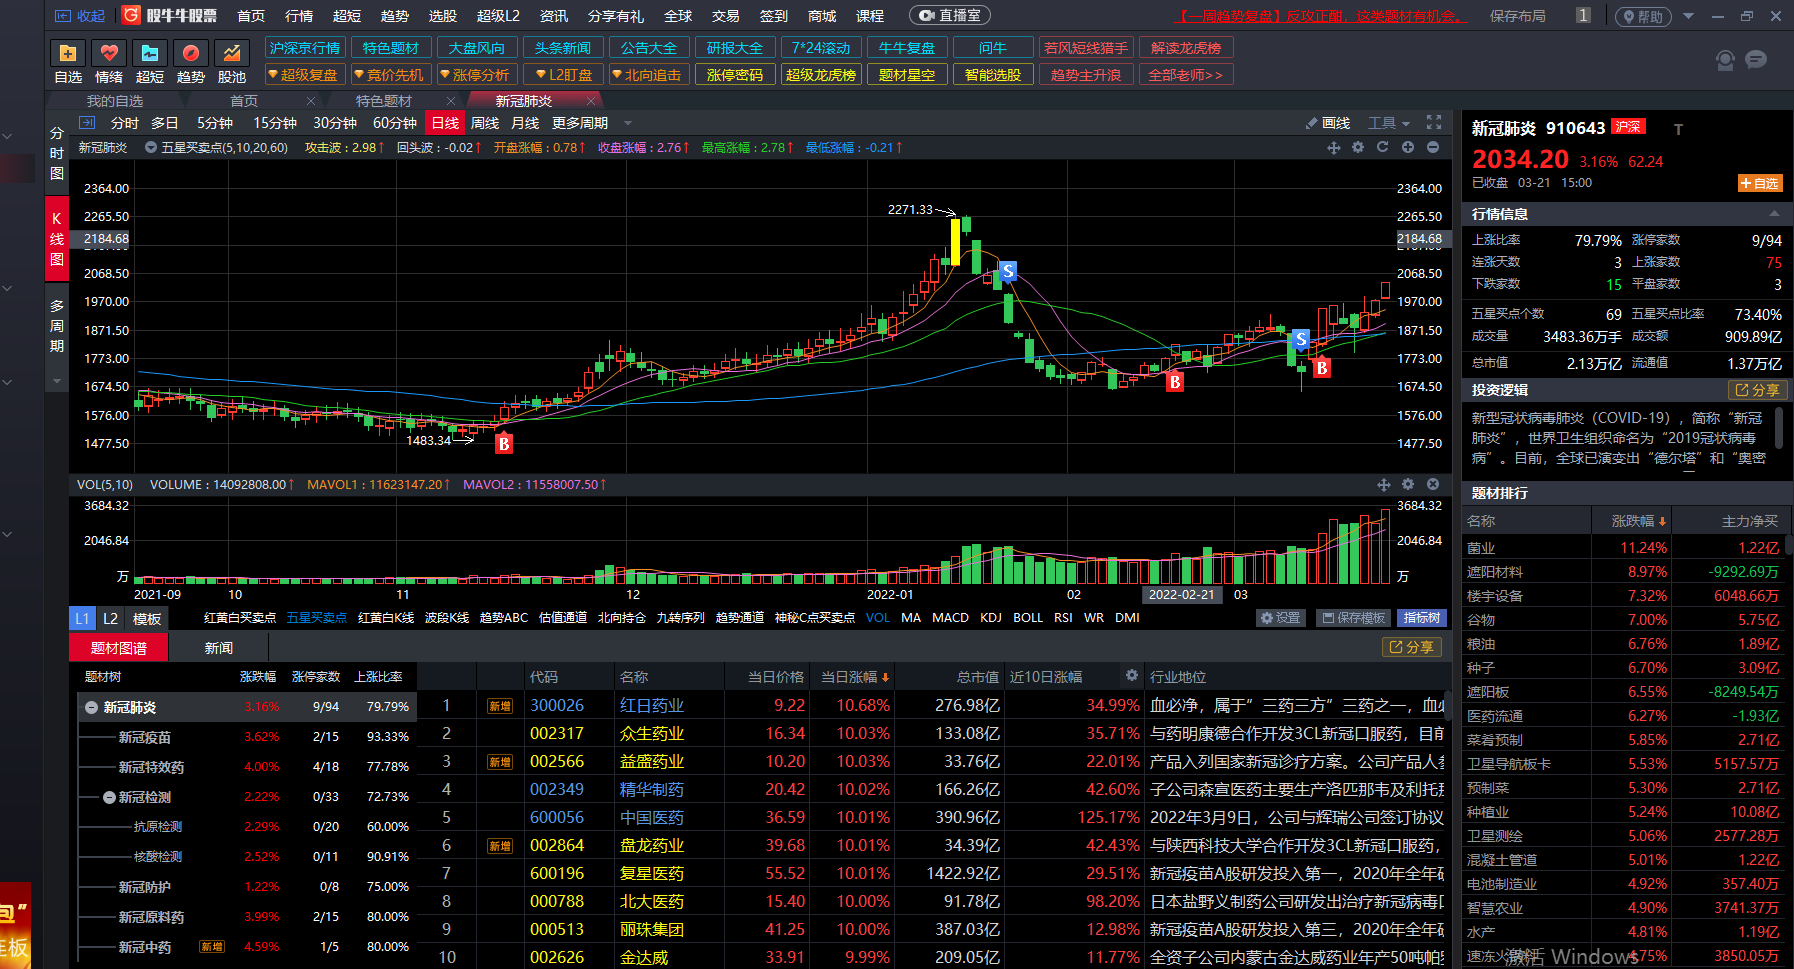Open the 资讯 menu
1794x969 pixels.
(x=554, y=16)
